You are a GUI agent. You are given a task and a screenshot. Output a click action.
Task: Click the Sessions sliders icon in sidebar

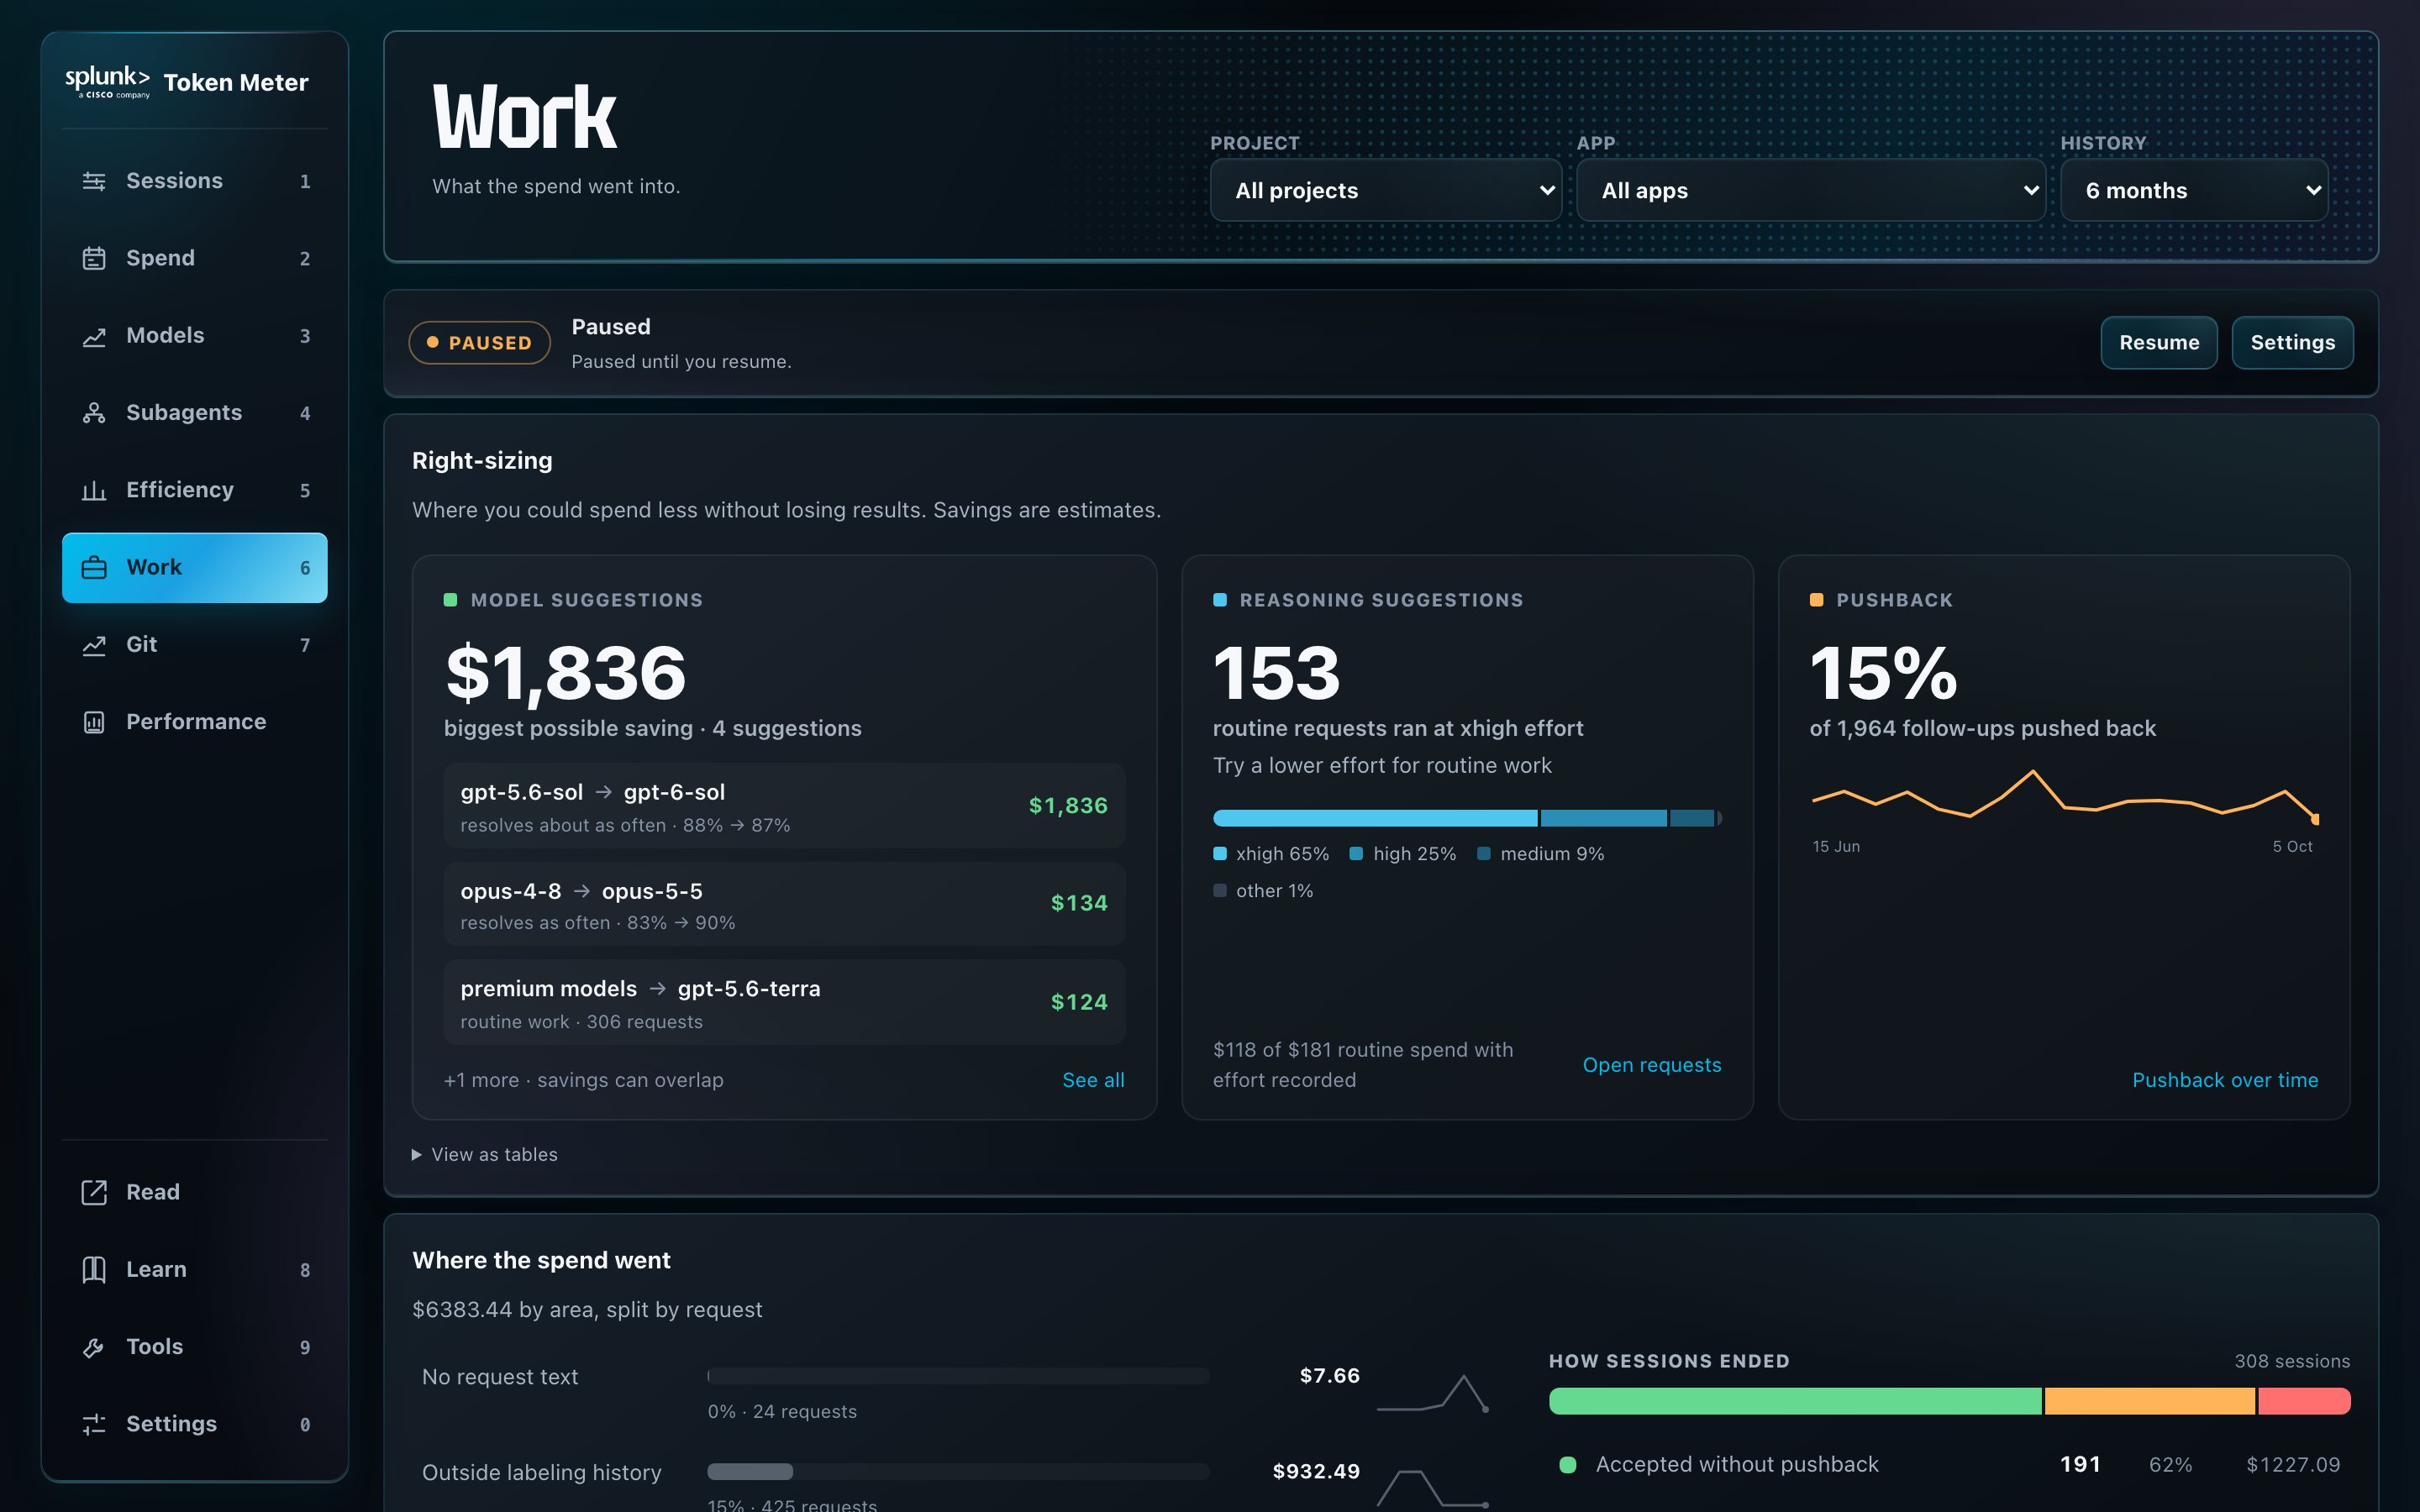click(94, 181)
